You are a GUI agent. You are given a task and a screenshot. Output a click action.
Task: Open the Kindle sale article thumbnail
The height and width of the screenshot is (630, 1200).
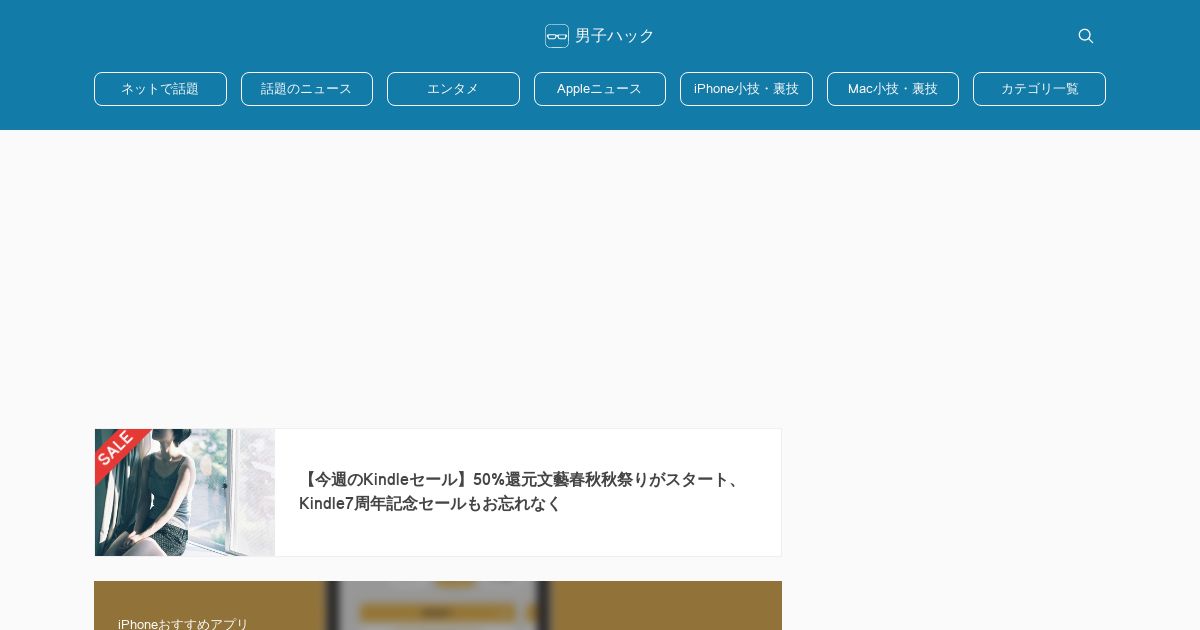point(185,492)
